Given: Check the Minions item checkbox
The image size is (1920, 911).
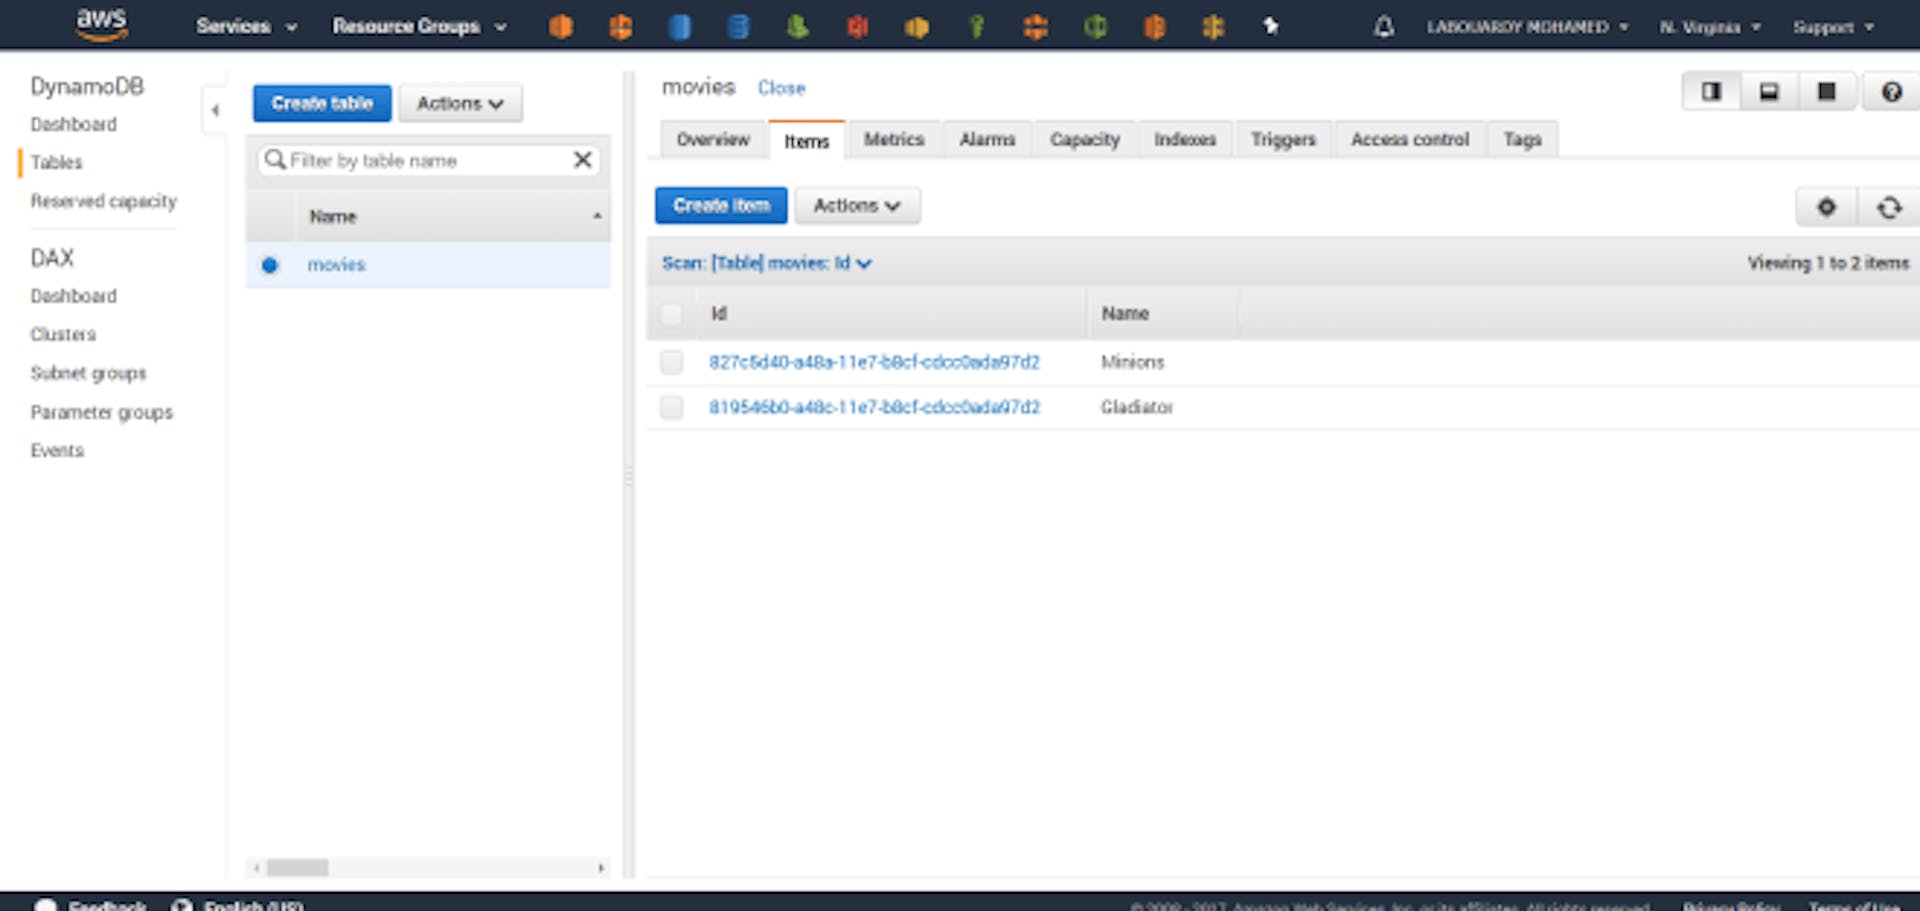Looking at the screenshot, I should [x=671, y=362].
